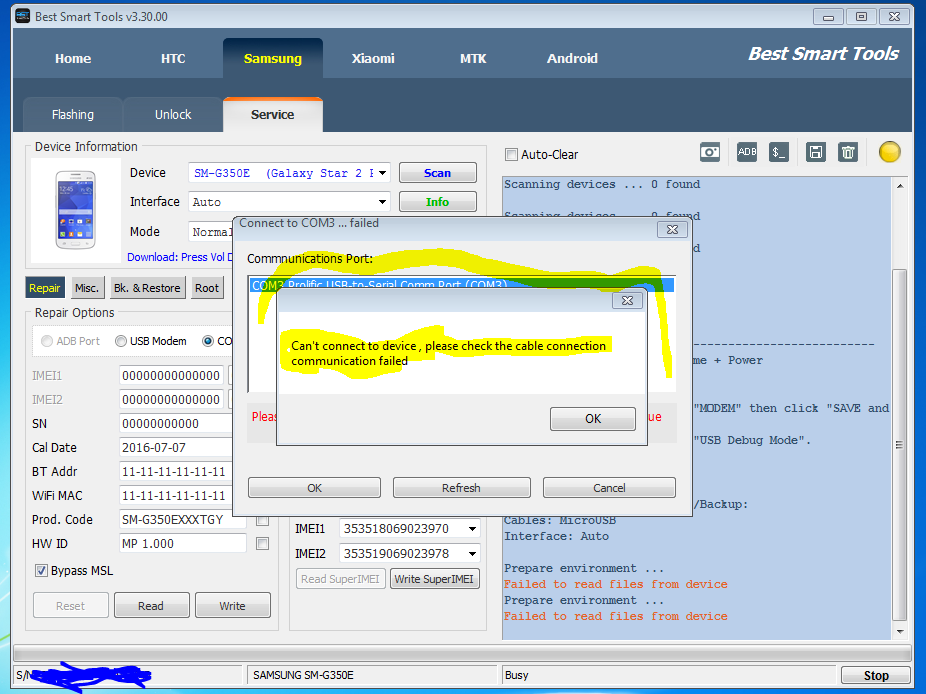Switch to the Unlock sub-tab
Screen dimensions: 926x694
[173, 115]
